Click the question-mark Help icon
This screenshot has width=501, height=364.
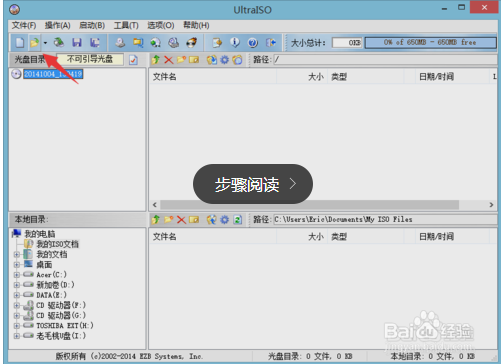coord(253,42)
